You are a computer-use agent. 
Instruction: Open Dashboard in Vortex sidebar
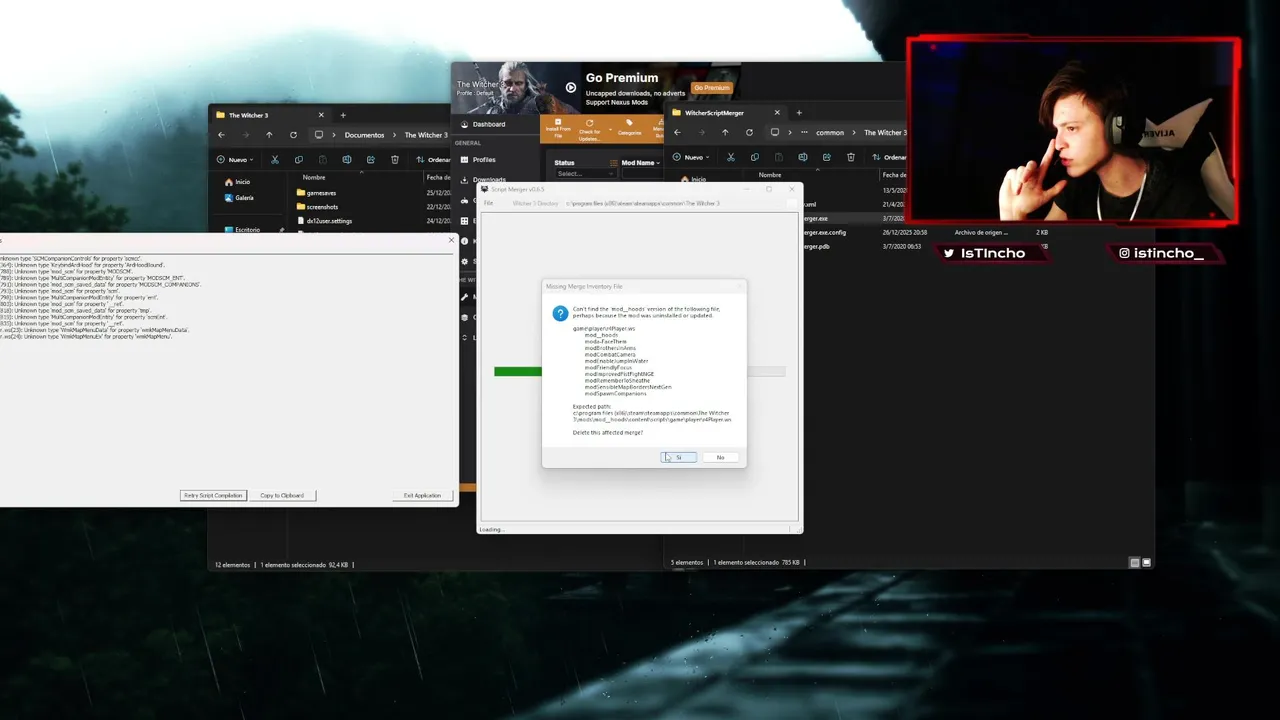(x=483, y=124)
